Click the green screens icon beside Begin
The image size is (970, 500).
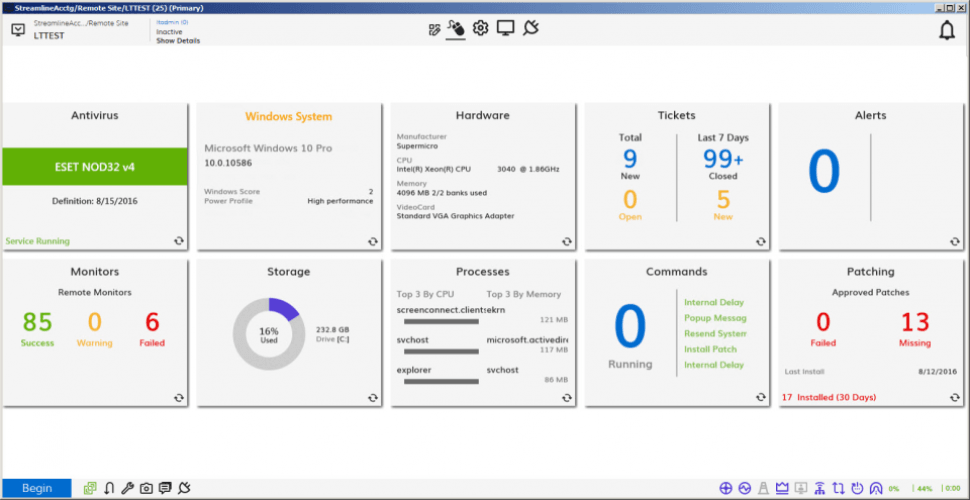click(x=90, y=488)
